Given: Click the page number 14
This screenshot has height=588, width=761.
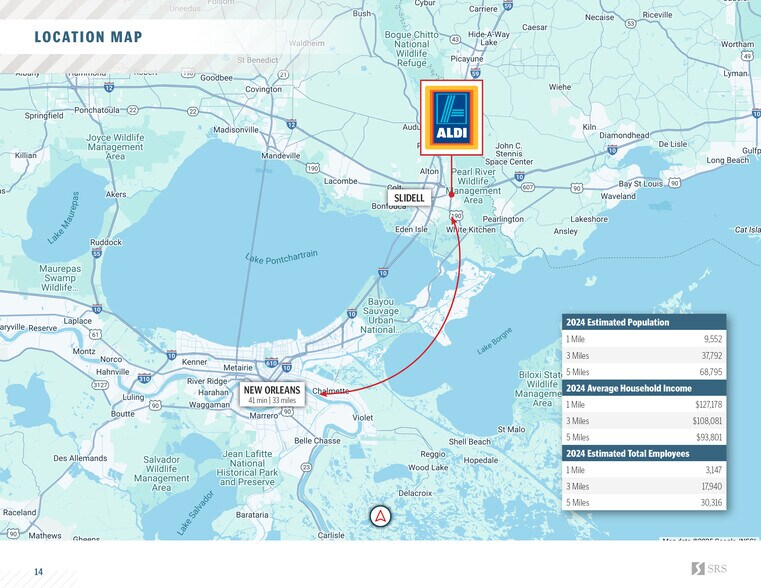Looking at the screenshot, I should click(x=38, y=572).
